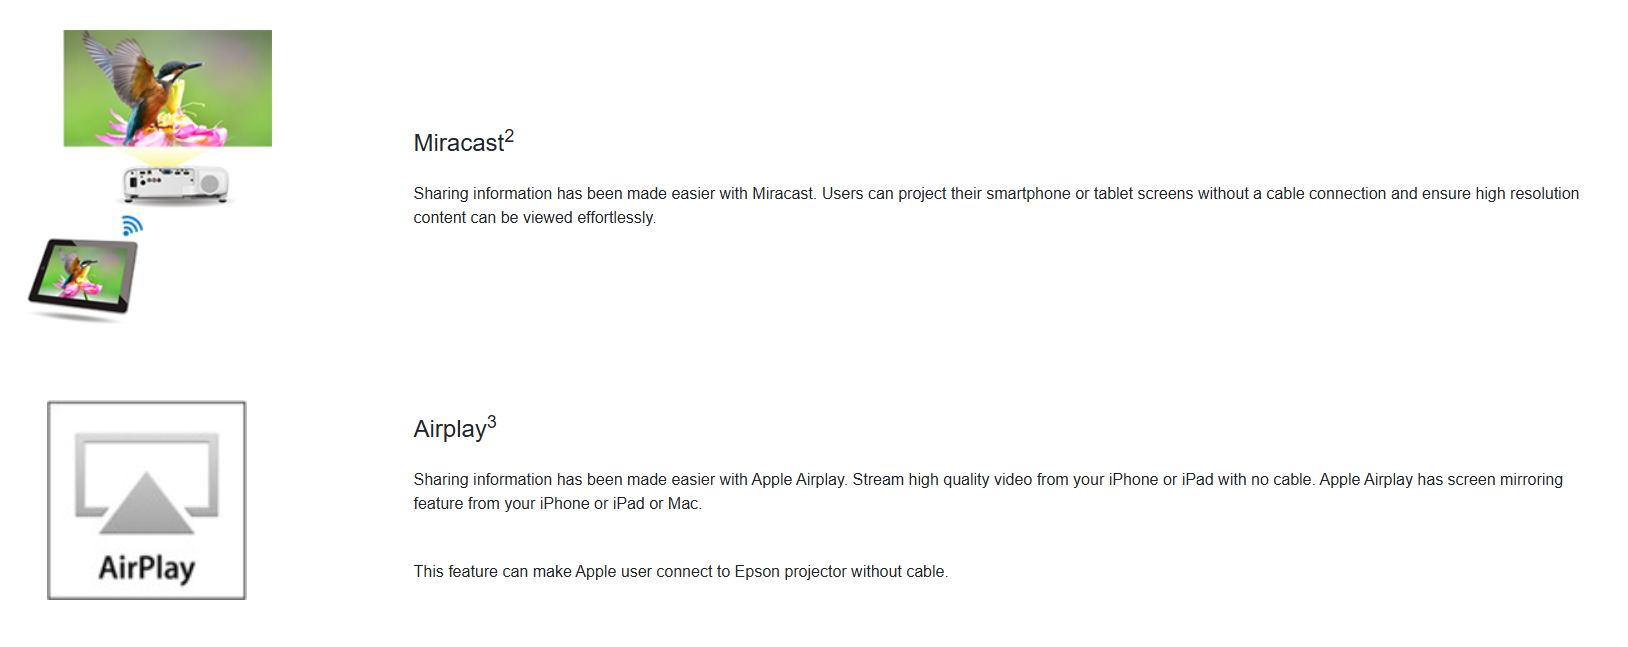Open footnote 3 beside Airplay heading

[491, 421]
